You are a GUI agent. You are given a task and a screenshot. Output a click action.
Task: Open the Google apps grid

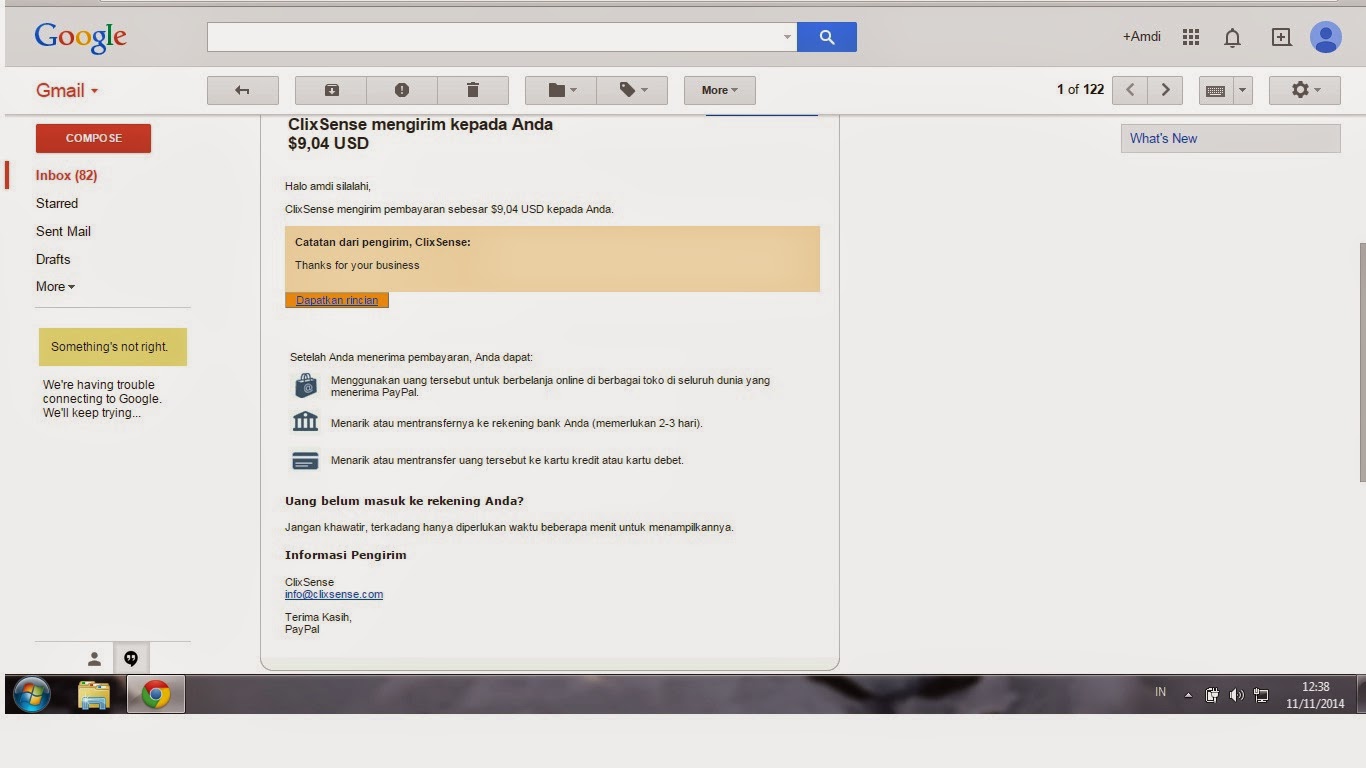pos(1190,37)
